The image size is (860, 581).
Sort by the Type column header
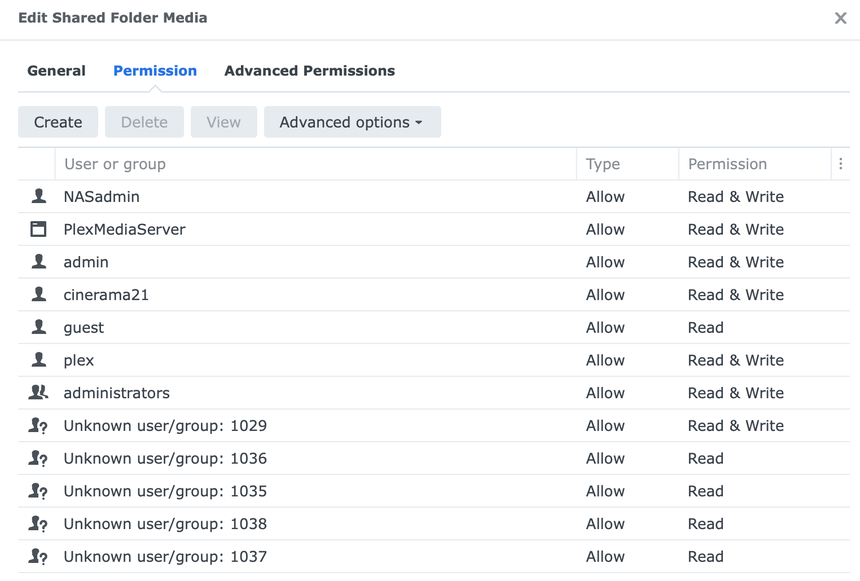(x=627, y=163)
